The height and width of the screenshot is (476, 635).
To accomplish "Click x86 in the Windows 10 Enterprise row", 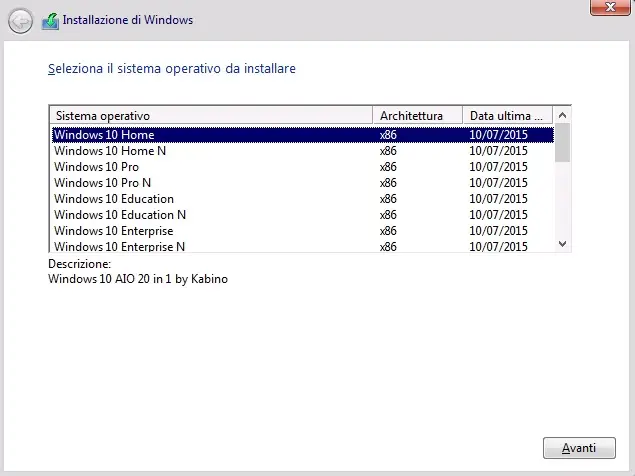I will coord(388,231).
